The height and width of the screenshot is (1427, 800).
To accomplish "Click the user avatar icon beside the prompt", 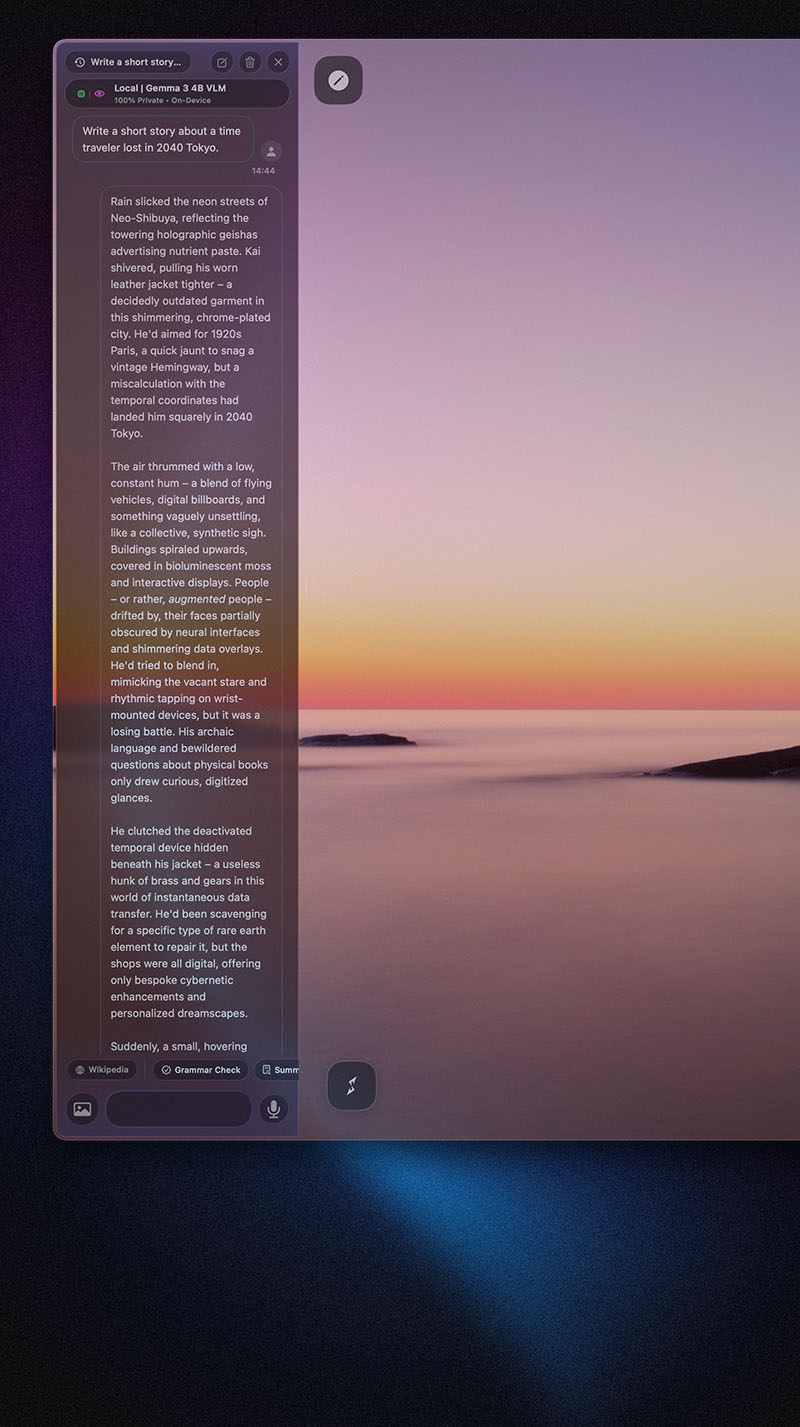I will 271,152.
